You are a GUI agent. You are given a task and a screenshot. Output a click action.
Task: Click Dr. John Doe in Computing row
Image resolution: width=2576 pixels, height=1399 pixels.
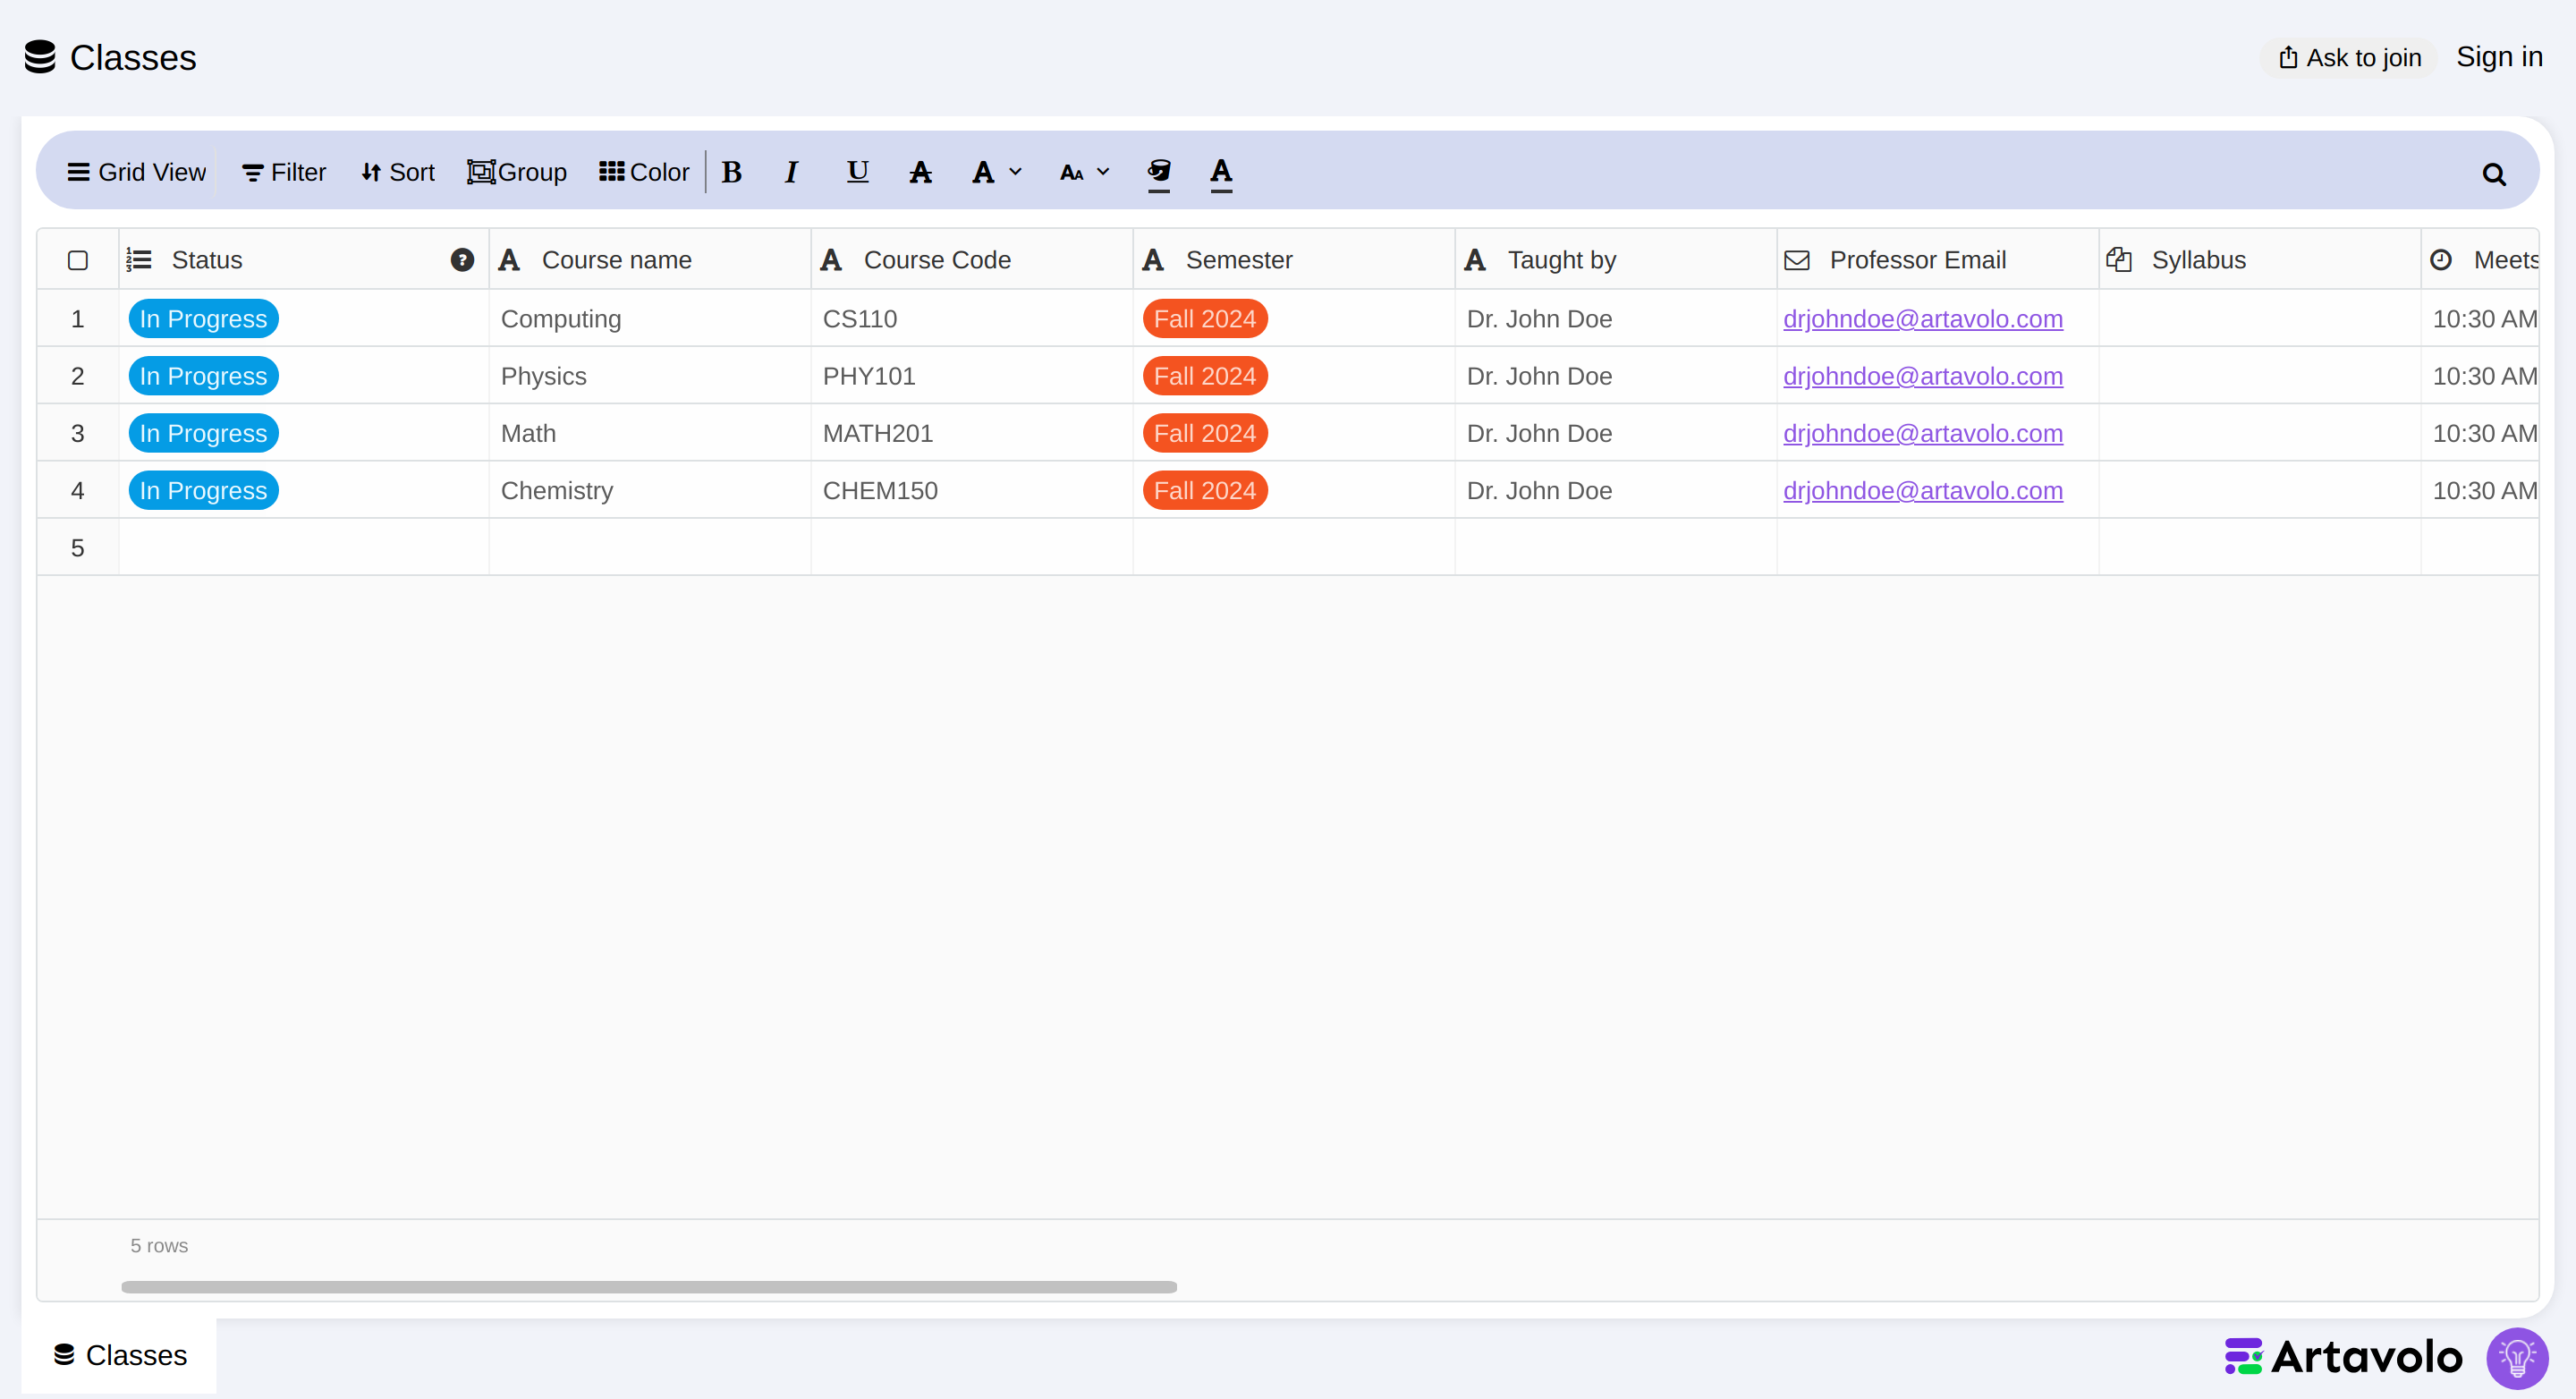[1540, 319]
